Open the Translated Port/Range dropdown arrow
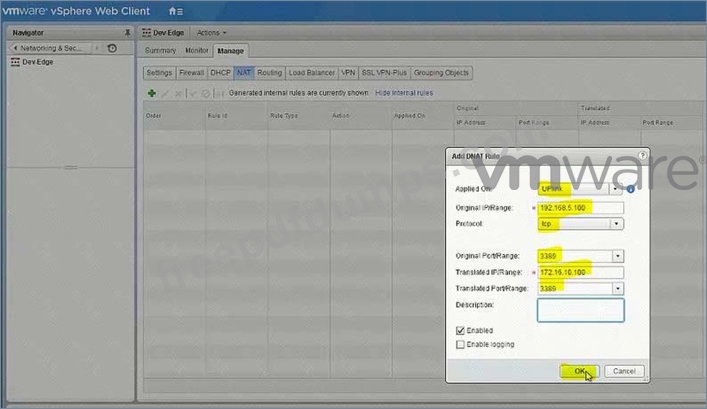707x409 pixels. click(618, 289)
